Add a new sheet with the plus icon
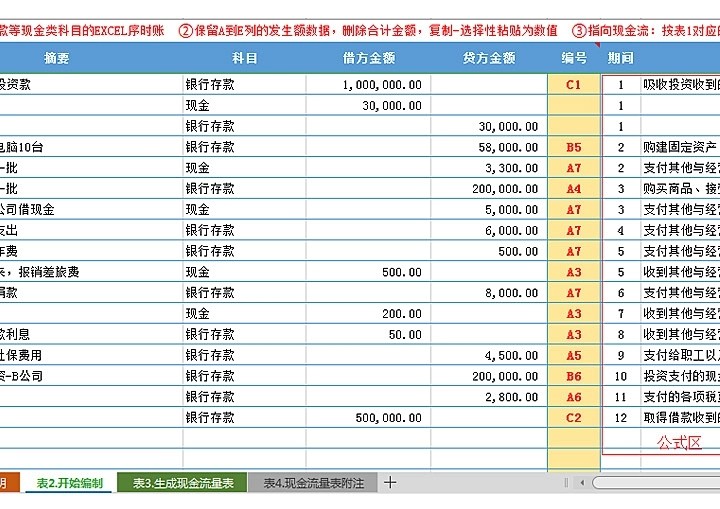 click(x=390, y=482)
